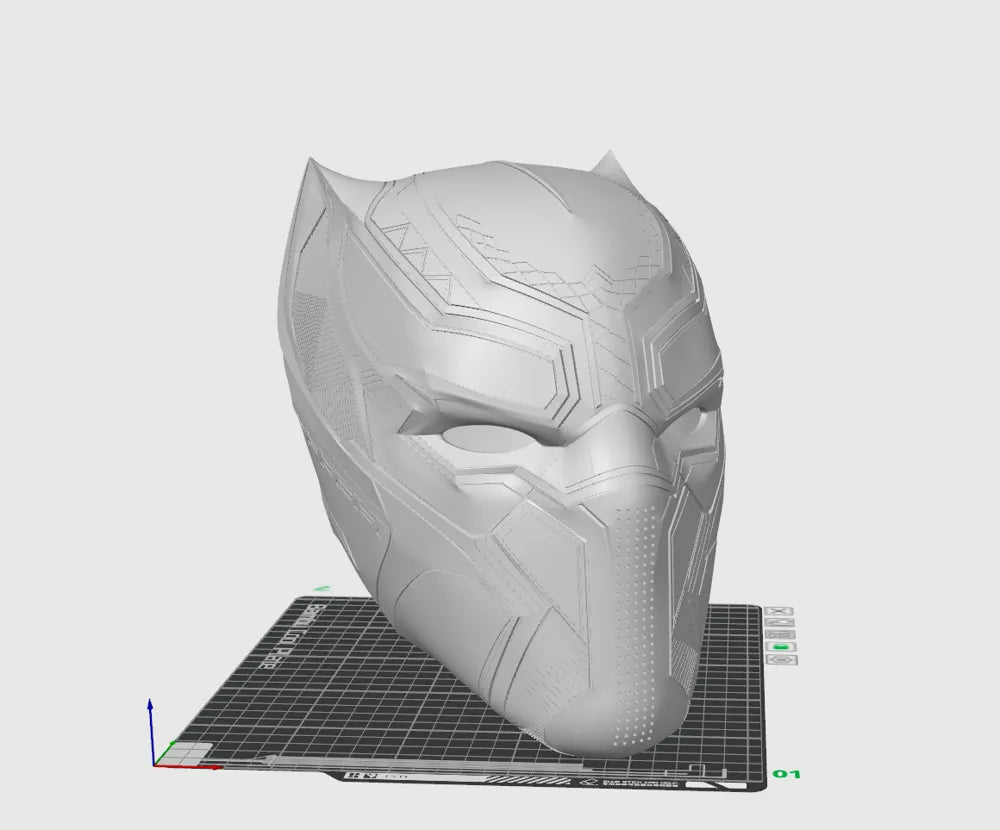1000x830 pixels.
Task: Click the light gray excluded corner area
Action: coord(192,750)
